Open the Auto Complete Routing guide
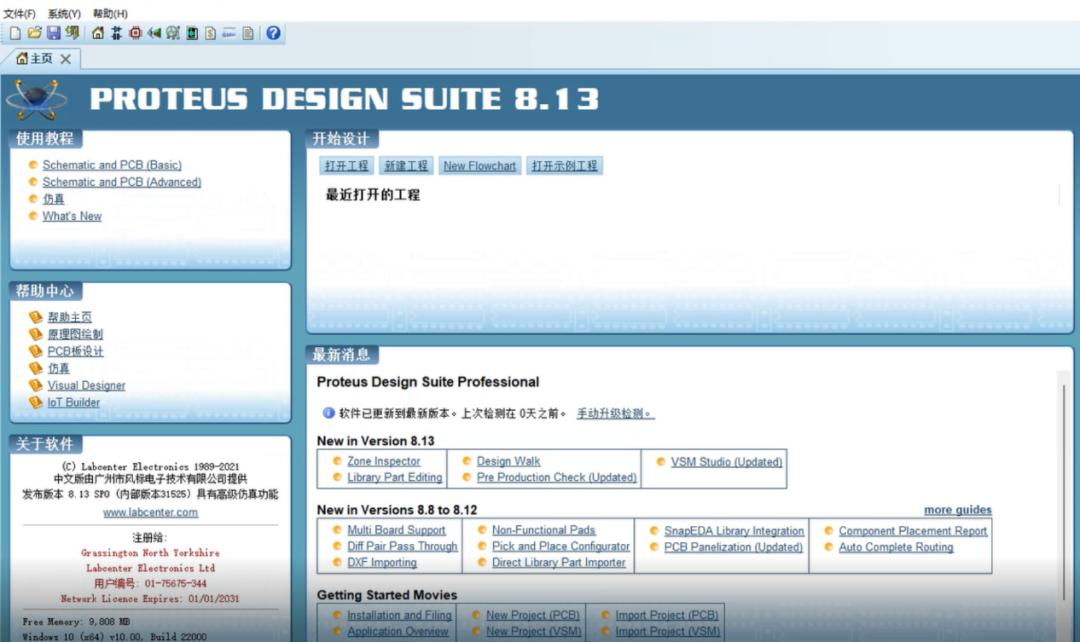 pos(896,547)
